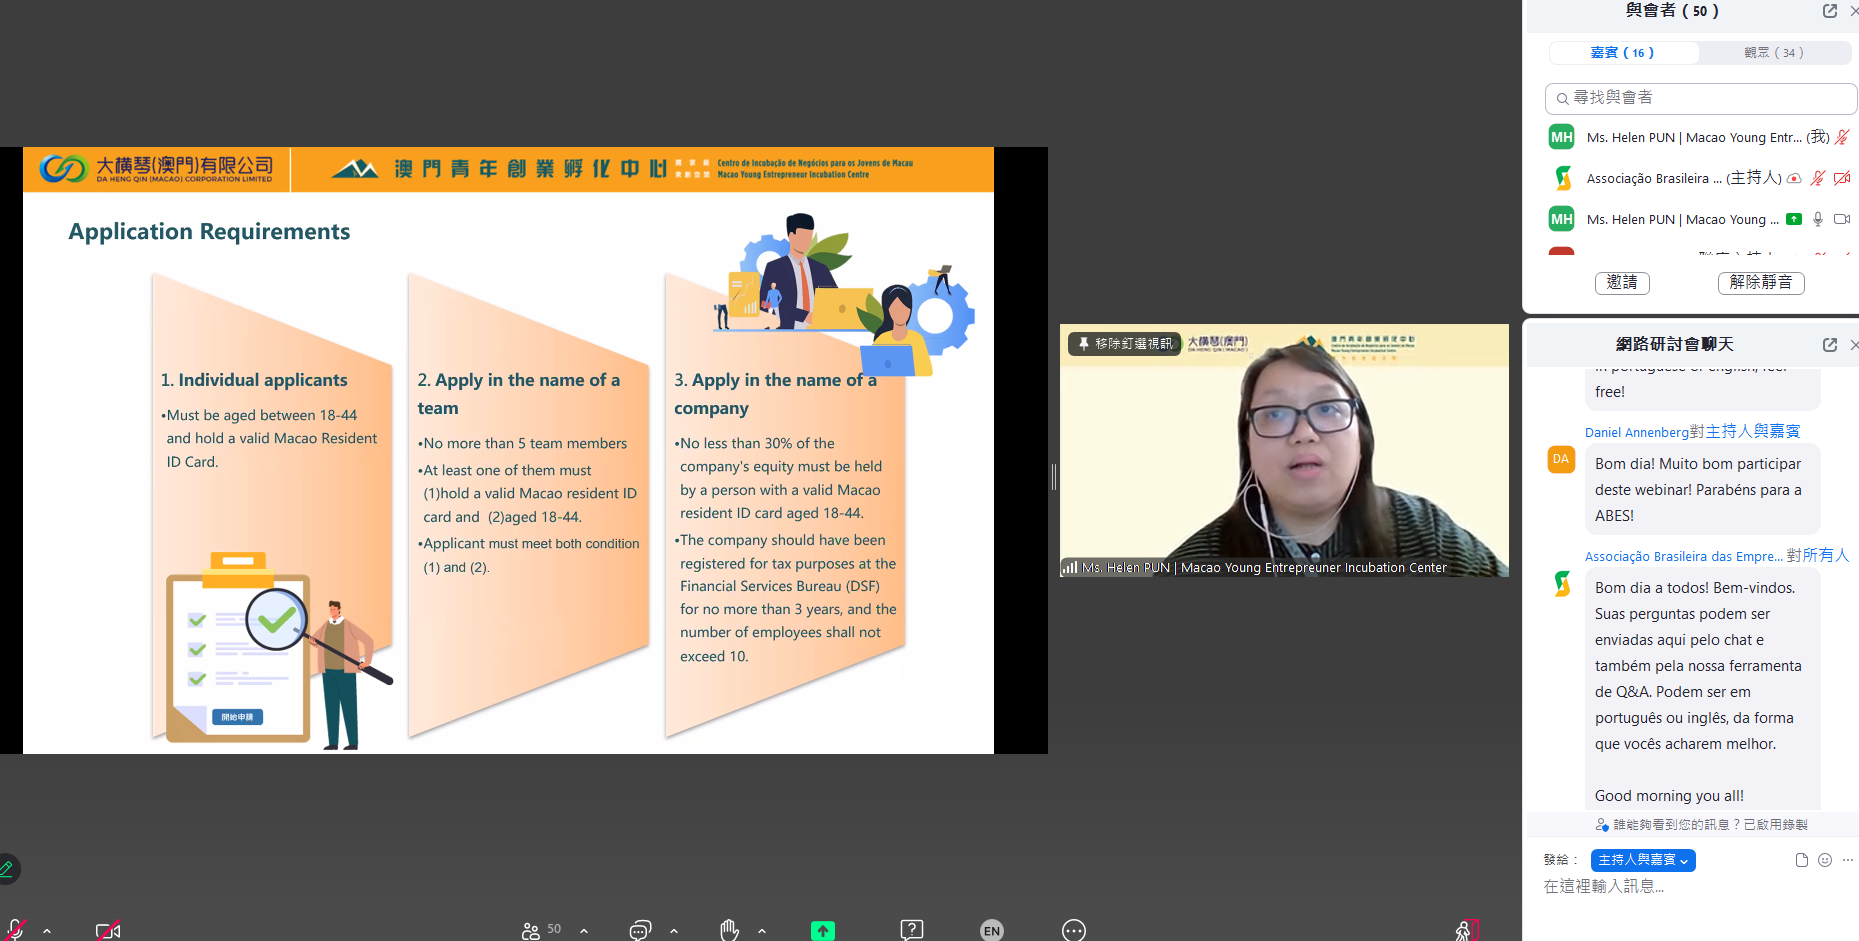This screenshot has width=1859, height=941.
Task: Select Associação Brasileira host participant row
Action: (x=1700, y=178)
